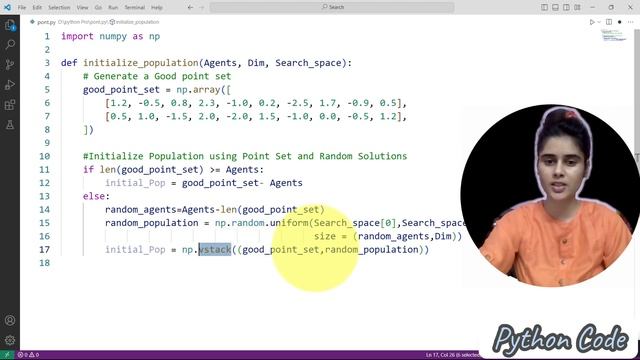Image resolution: width=640 pixels, height=360 pixels.
Task: Click 'initial_Pop' on line 12
Action: 135,183
